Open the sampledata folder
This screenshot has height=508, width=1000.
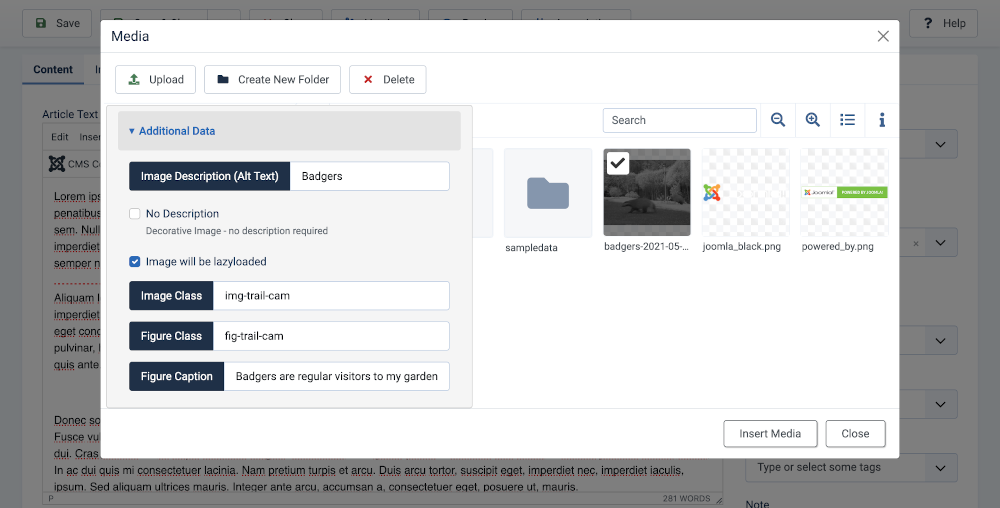click(547, 193)
